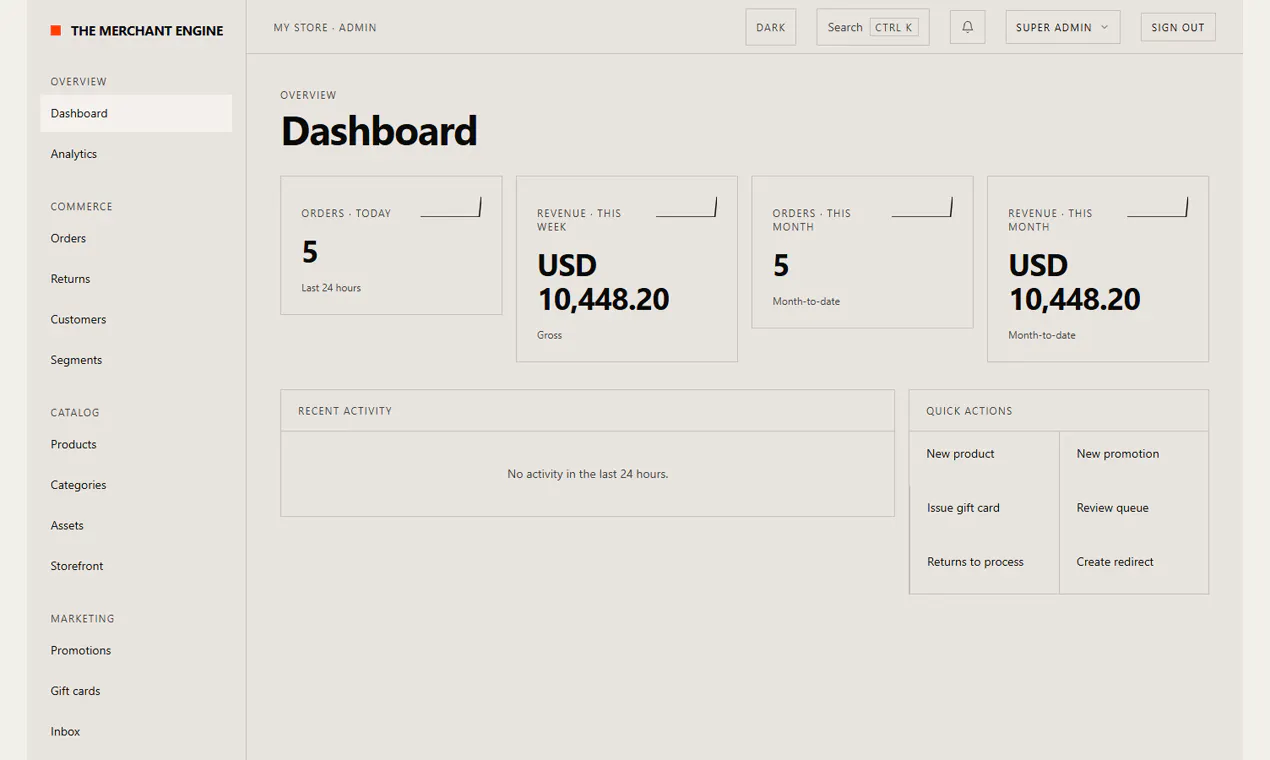The image size is (1270, 760).
Task: Toggle the DARK theme button
Action: (x=771, y=27)
